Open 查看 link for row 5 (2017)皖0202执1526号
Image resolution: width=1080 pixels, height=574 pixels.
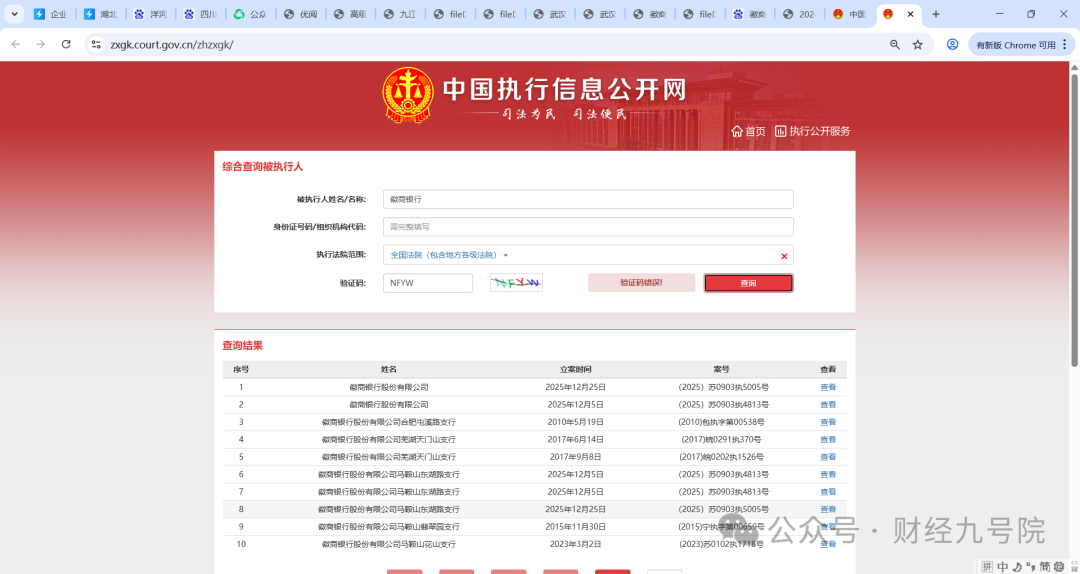pos(828,457)
